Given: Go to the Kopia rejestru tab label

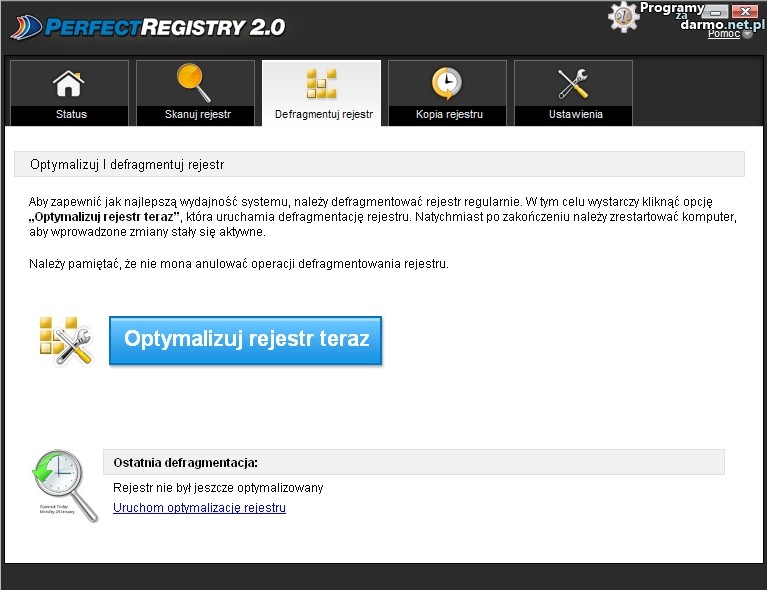Looking at the screenshot, I should point(449,115).
